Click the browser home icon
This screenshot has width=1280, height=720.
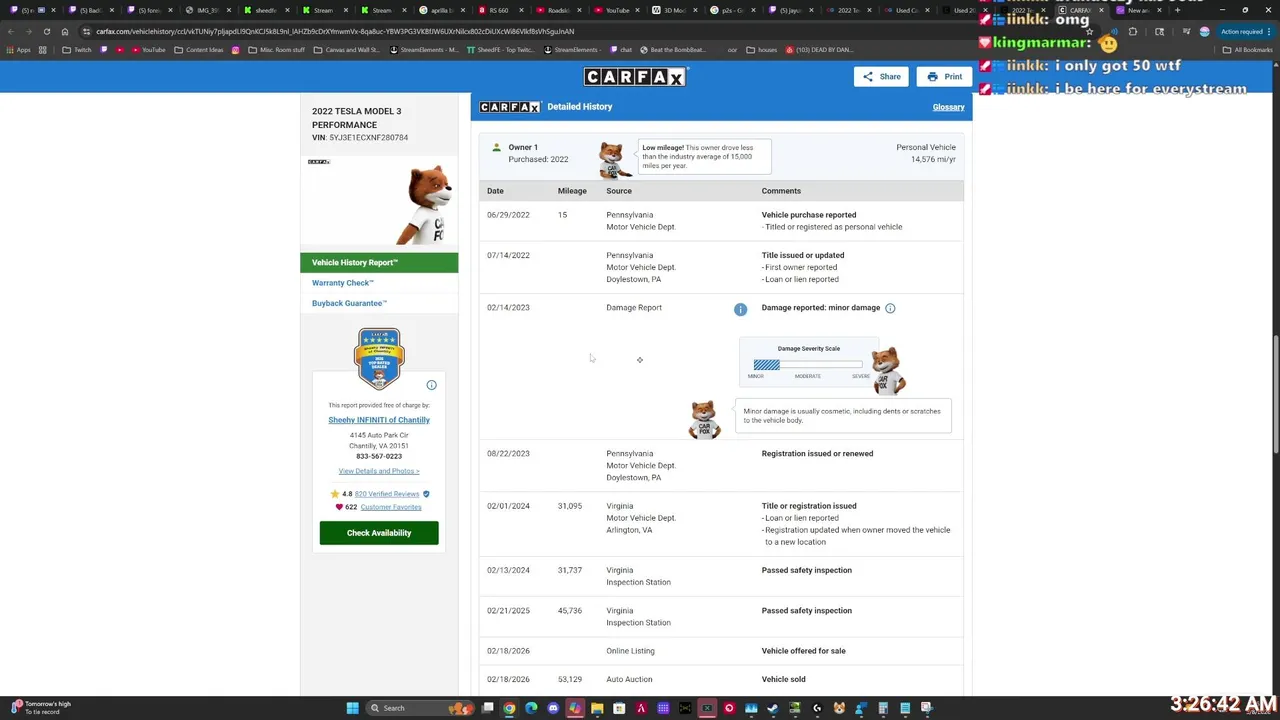[x=65, y=31]
